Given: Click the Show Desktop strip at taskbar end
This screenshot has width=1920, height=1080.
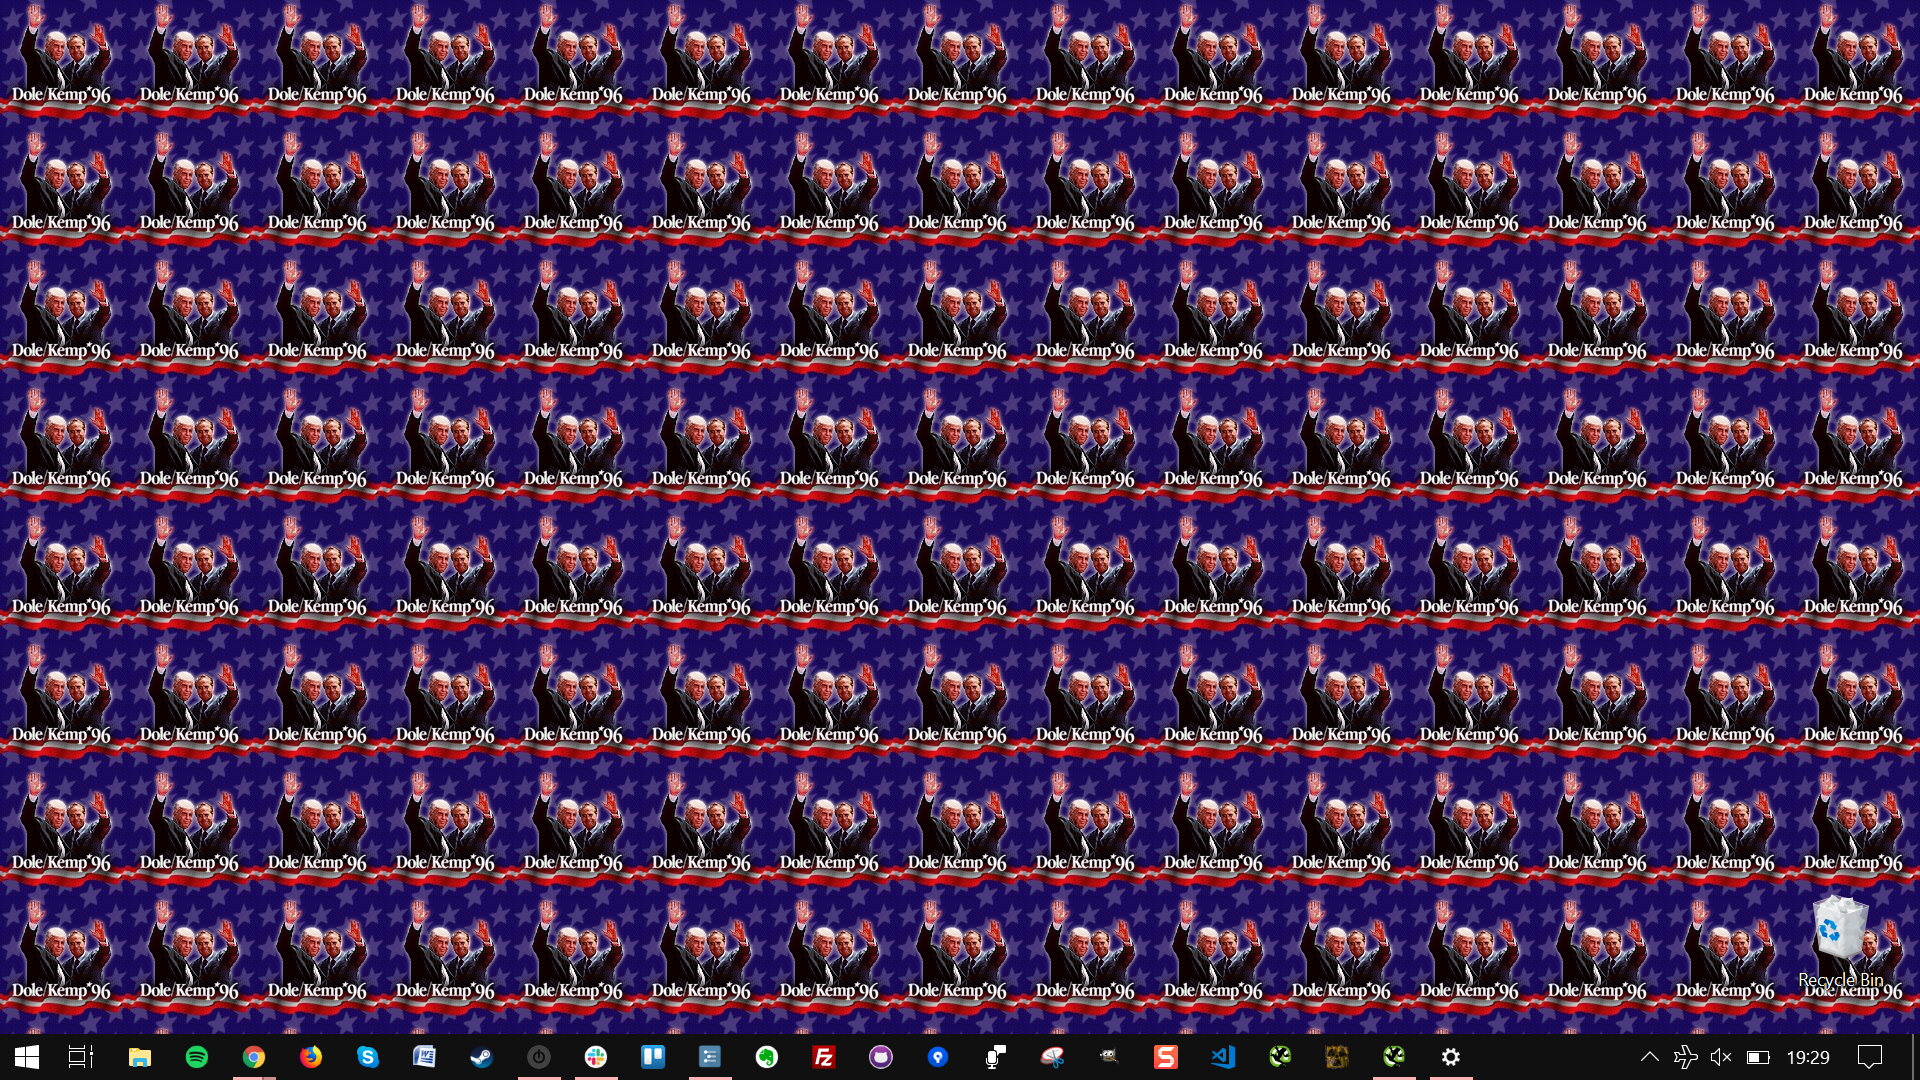Looking at the screenshot, I should click(1916, 1057).
